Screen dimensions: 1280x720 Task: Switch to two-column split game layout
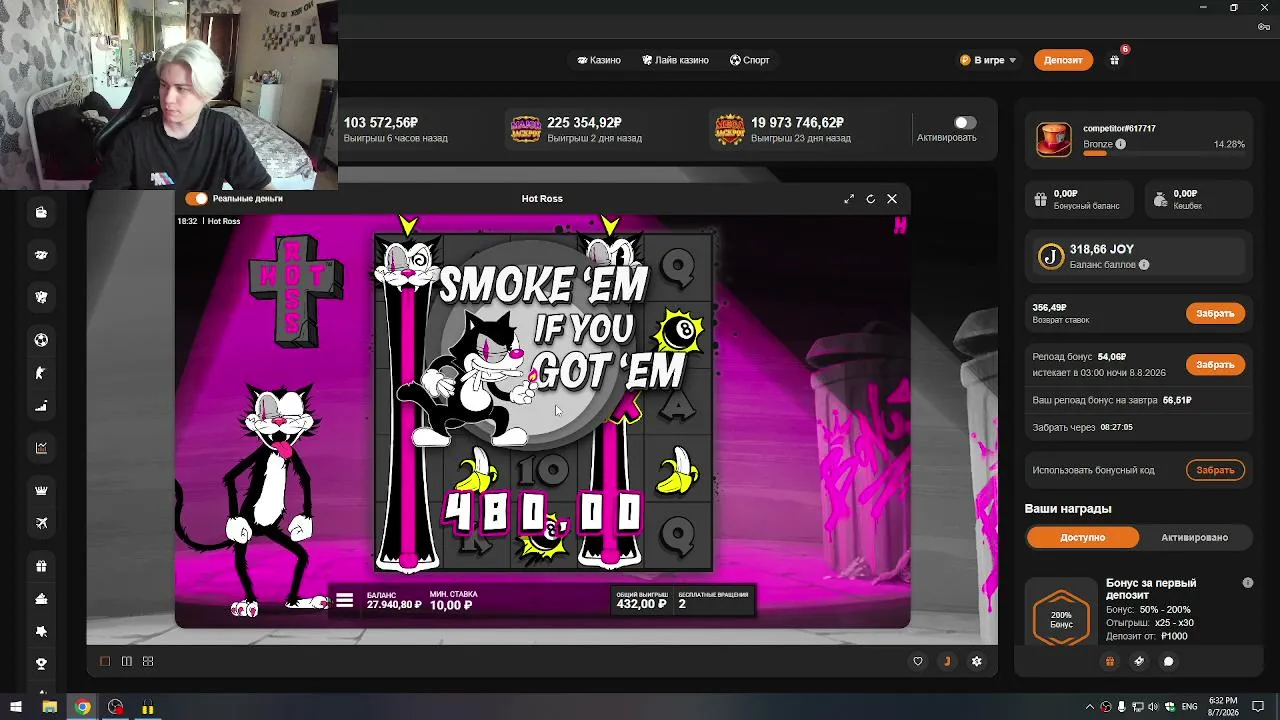tap(127, 661)
